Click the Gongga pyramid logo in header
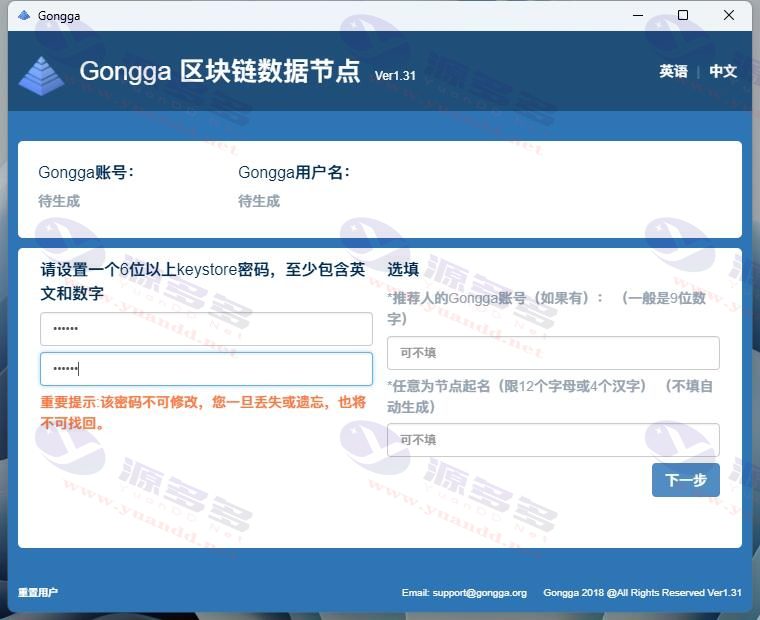The height and width of the screenshot is (620, 760). coord(41,75)
